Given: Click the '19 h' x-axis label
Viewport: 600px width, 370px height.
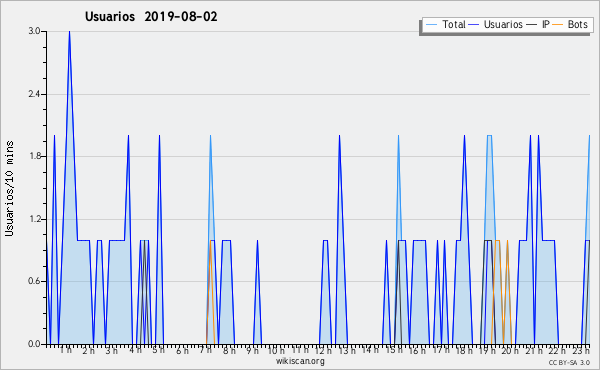Looking at the screenshot, I should (x=488, y=351).
